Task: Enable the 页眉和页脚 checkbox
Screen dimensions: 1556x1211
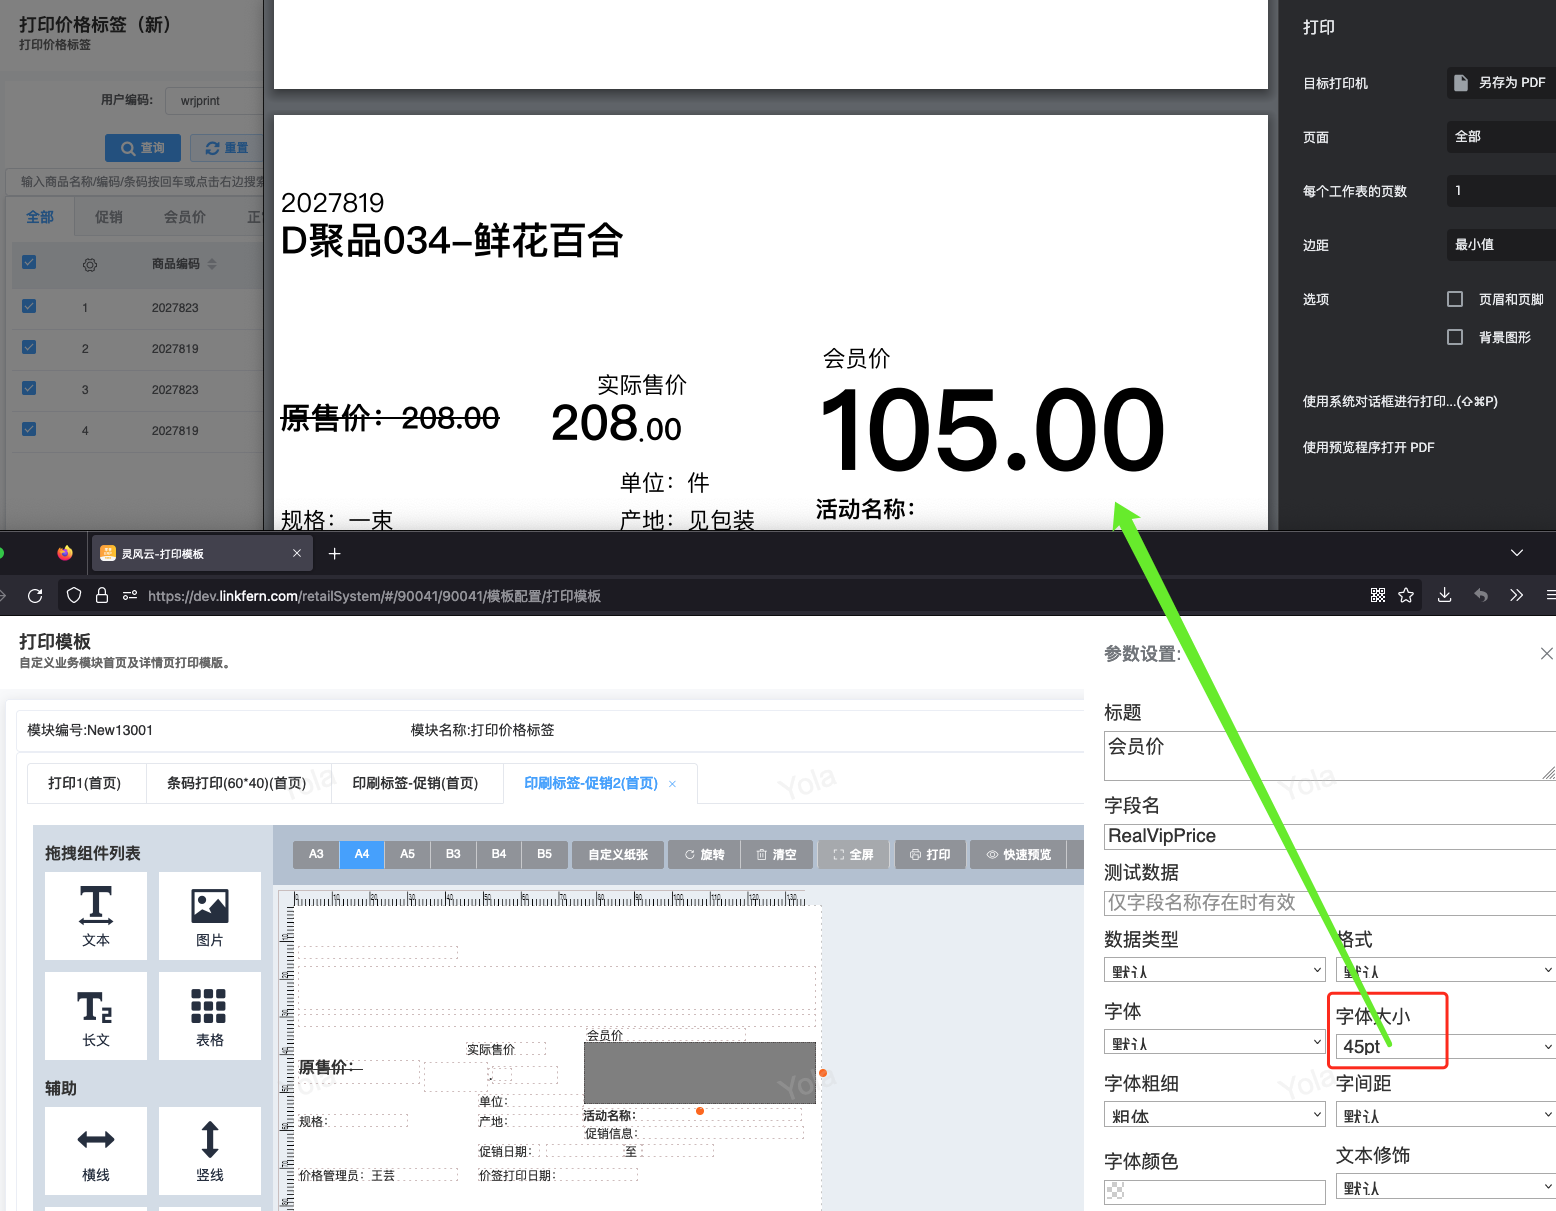Action: coord(1455,299)
